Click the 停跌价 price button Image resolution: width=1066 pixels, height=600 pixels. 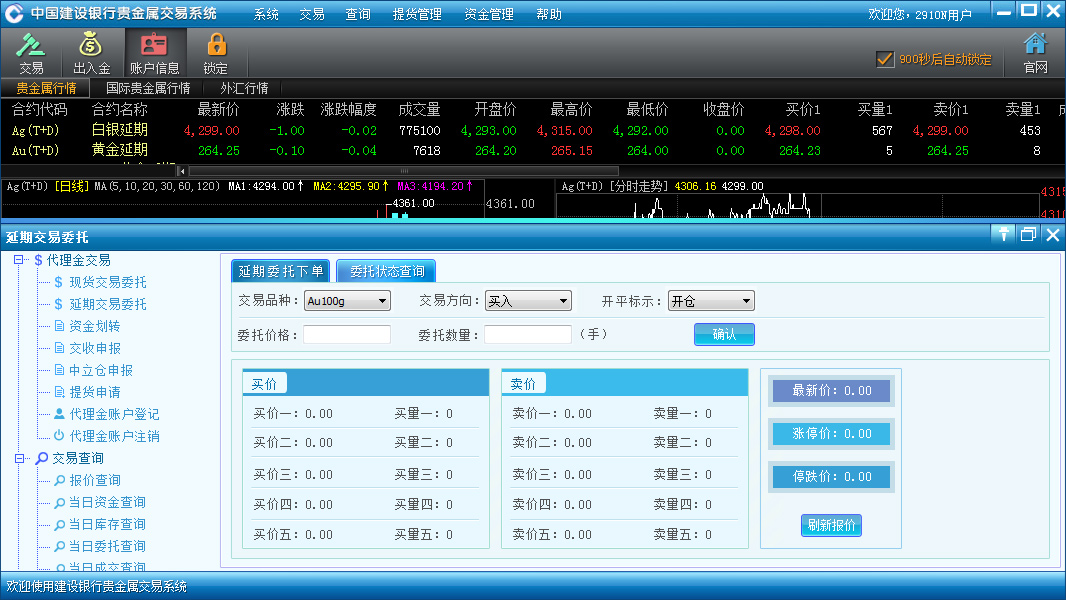831,476
